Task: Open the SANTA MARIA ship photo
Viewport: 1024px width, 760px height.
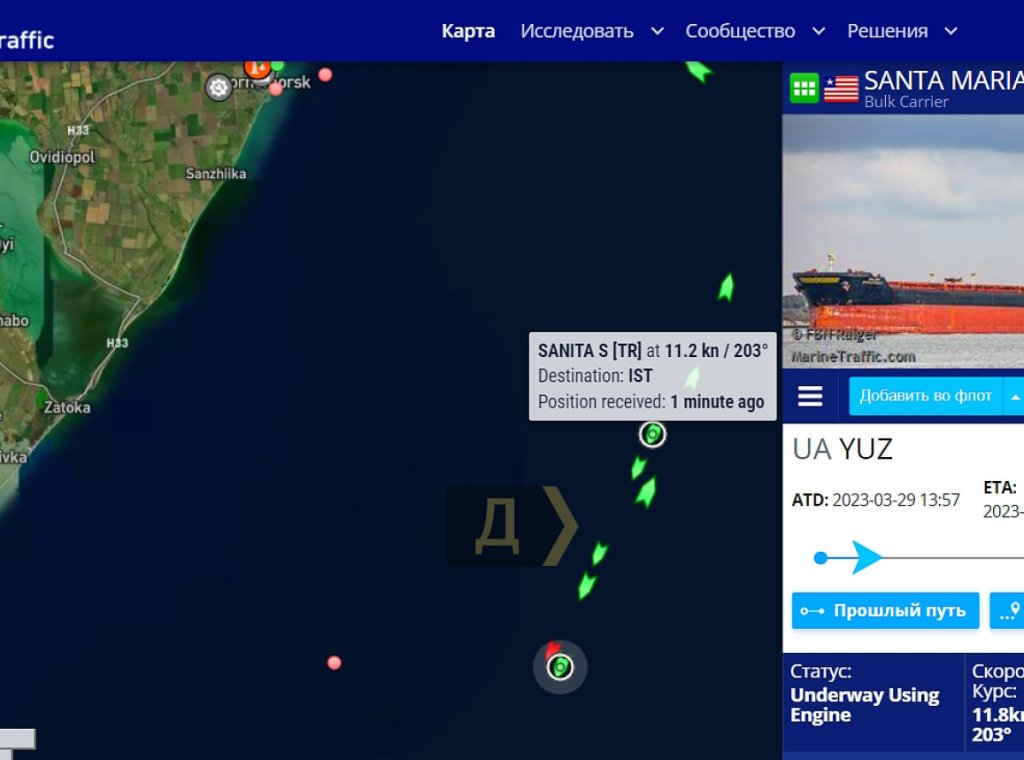Action: pyautogui.click(x=903, y=241)
